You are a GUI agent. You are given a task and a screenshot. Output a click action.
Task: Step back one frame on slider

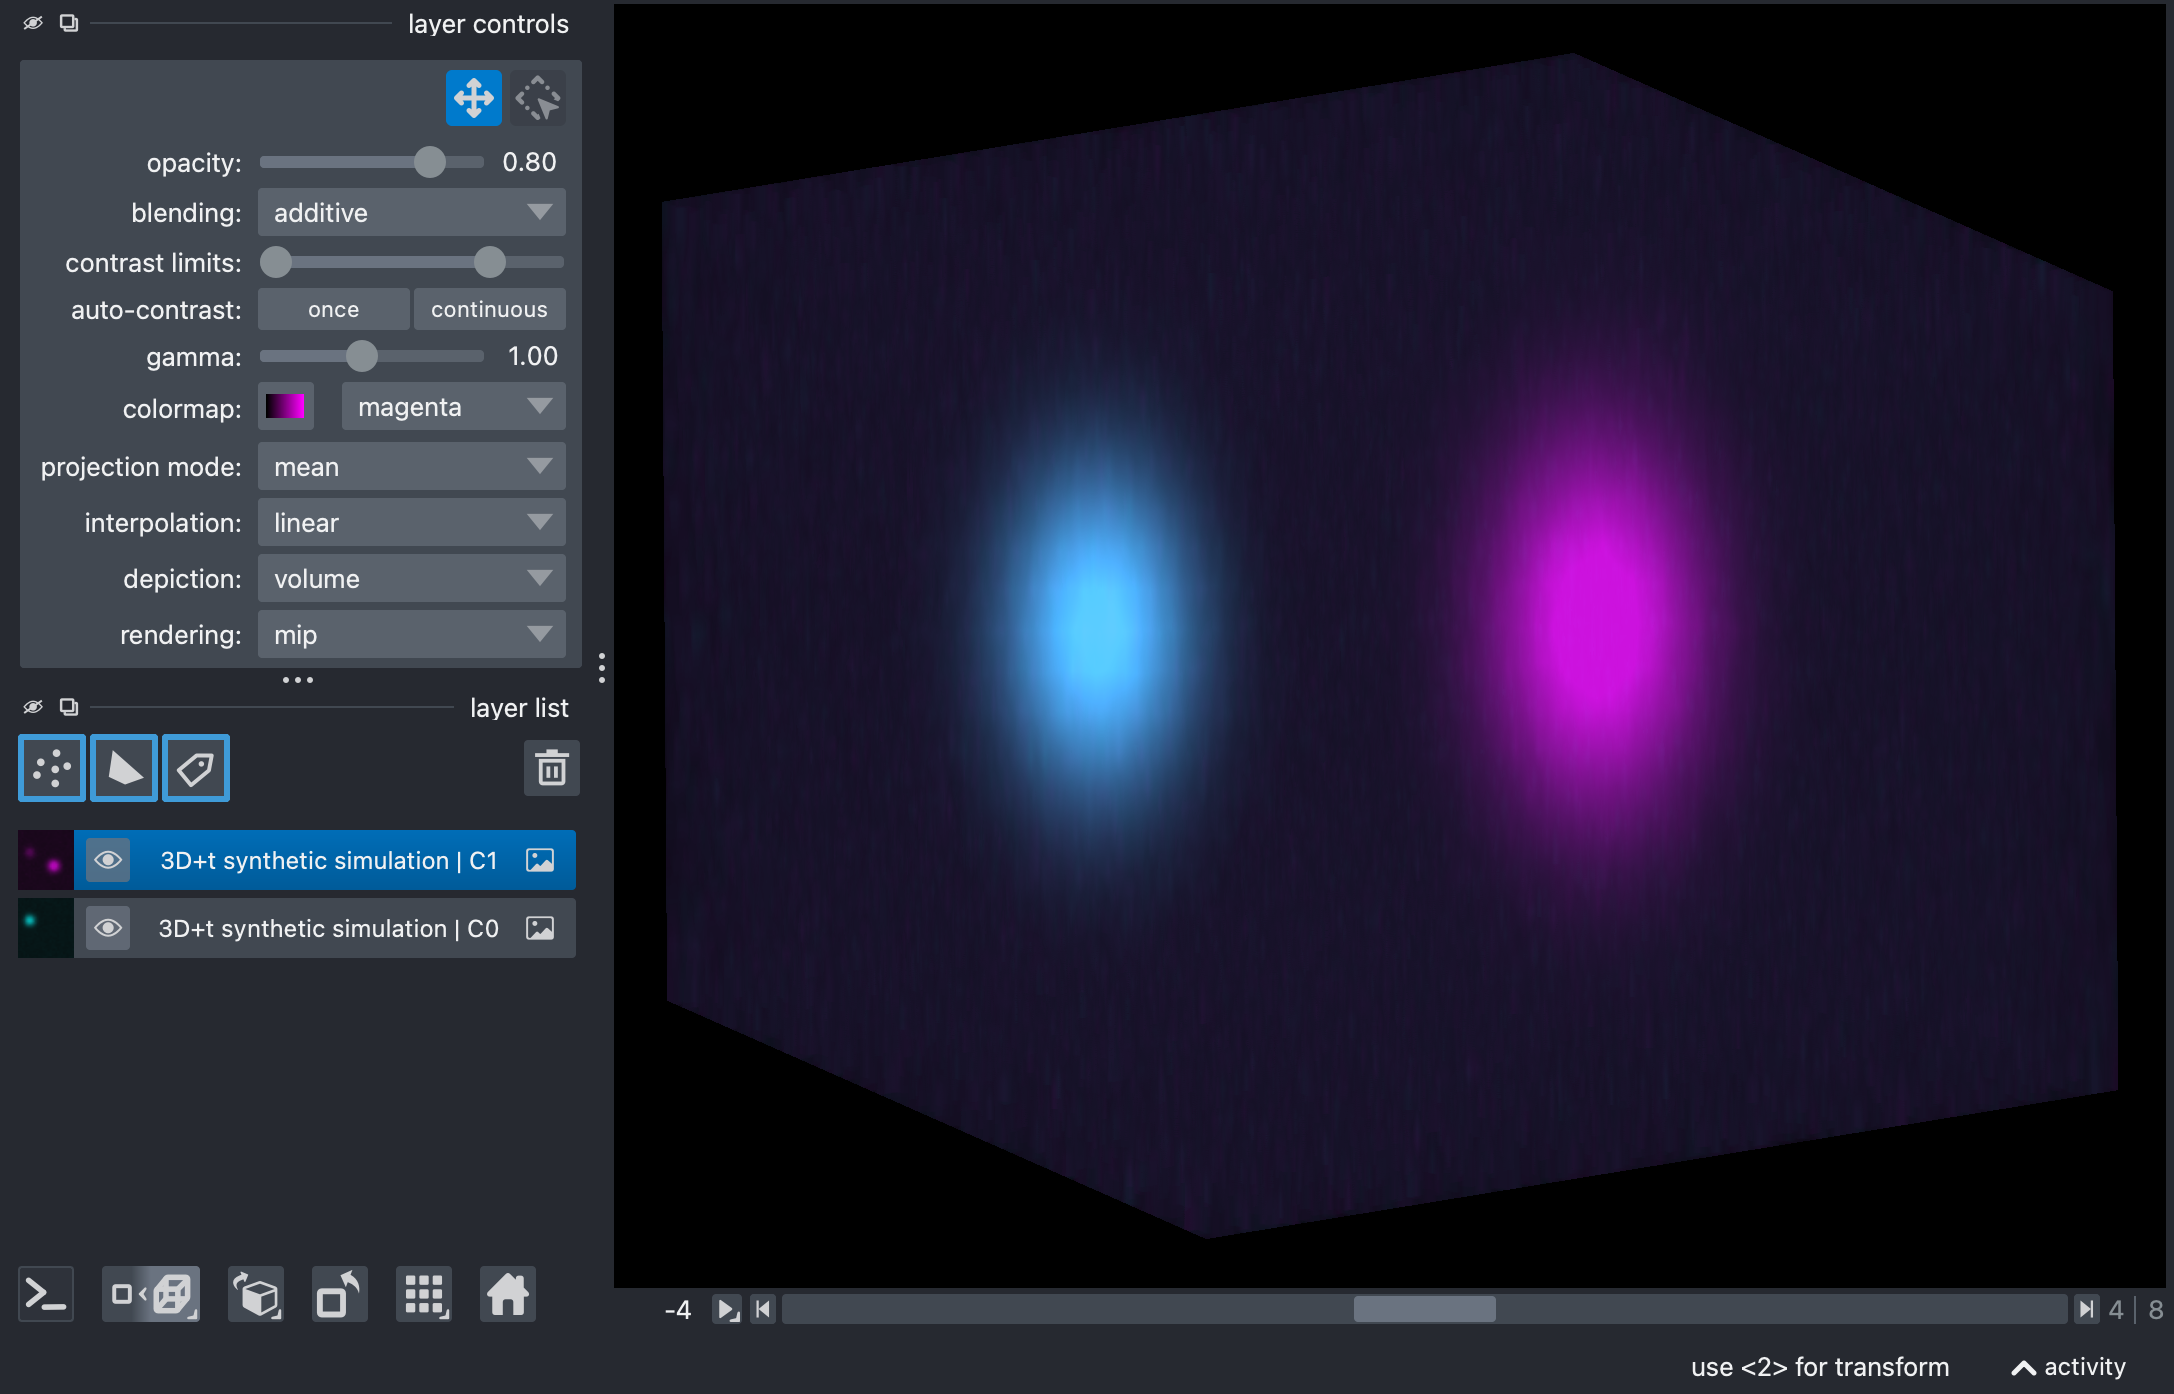pyautogui.click(x=763, y=1309)
